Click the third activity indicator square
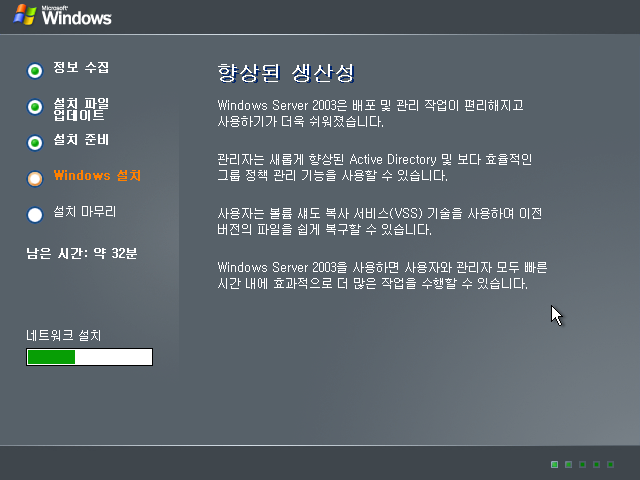The width and height of the screenshot is (640, 480). point(582,464)
